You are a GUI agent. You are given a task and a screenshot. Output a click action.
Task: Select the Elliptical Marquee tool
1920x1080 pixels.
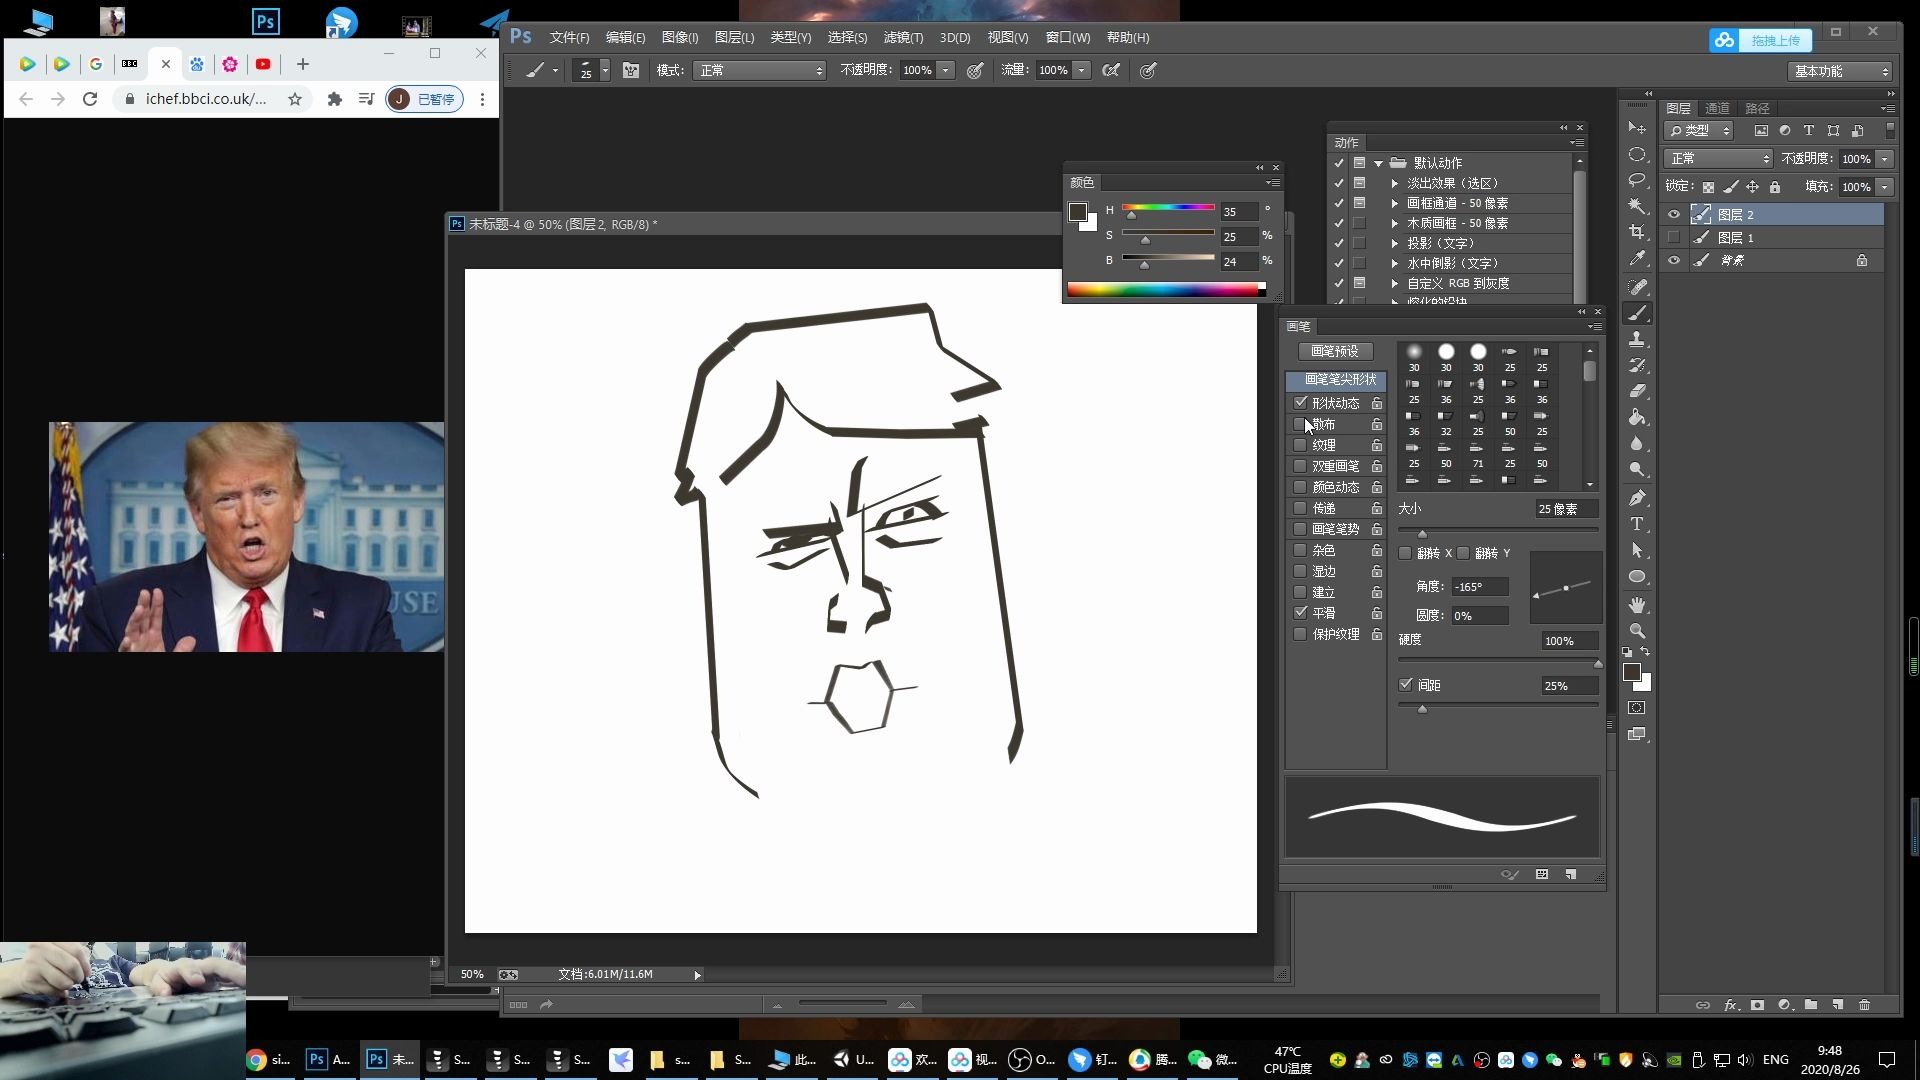[x=1637, y=154]
